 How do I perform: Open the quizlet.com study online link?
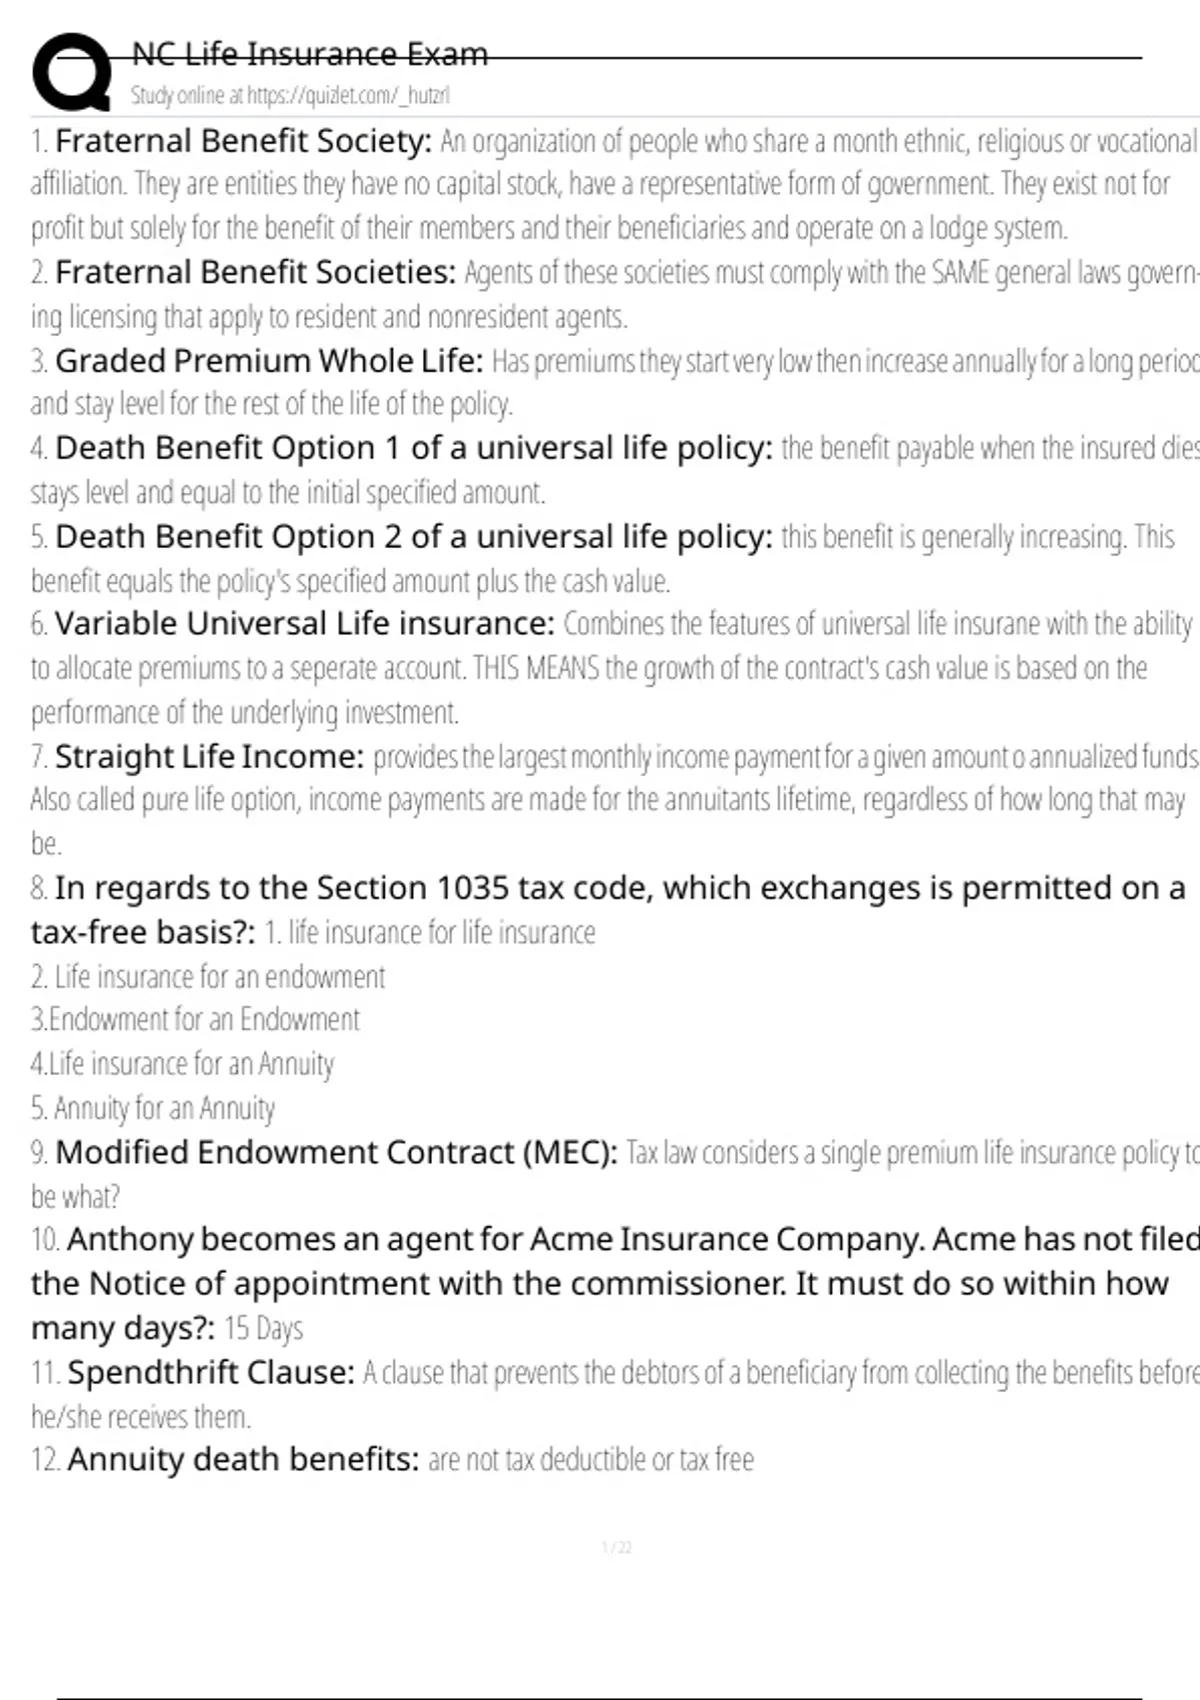coord(290,96)
